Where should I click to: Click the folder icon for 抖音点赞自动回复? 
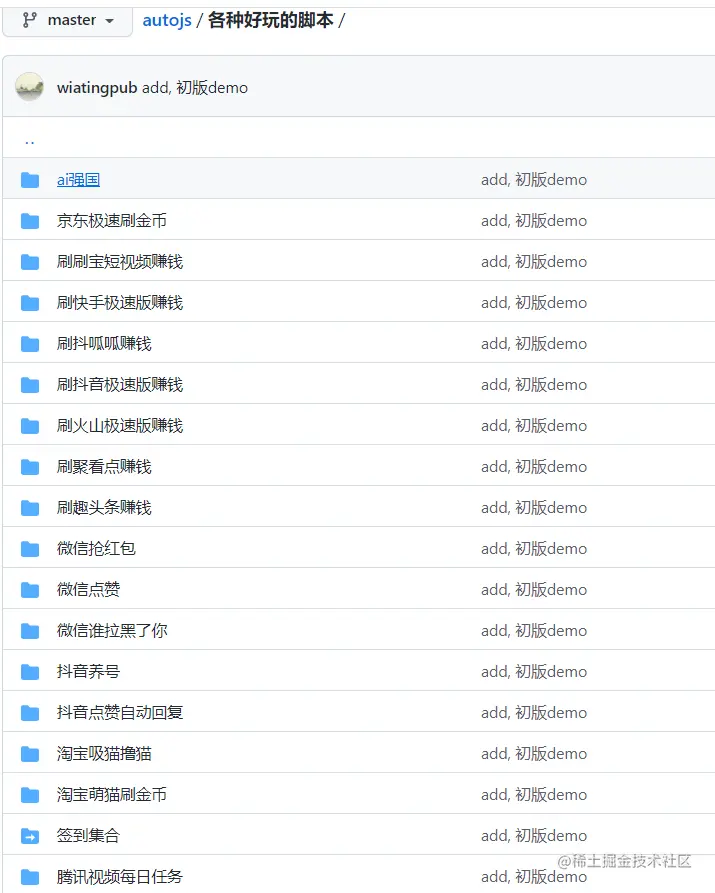[x=30, y=713]
